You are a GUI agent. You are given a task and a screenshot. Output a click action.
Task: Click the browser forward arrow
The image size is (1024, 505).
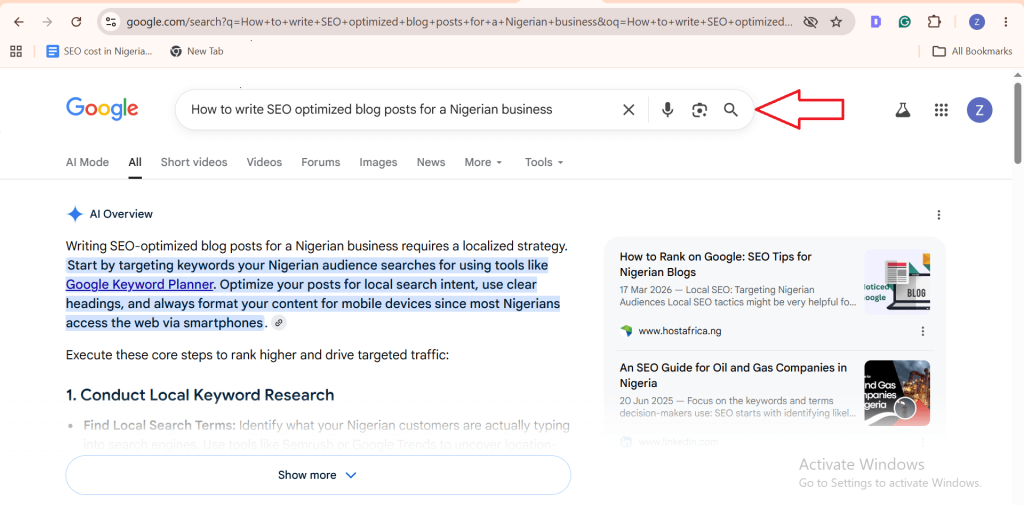(47, 22)
